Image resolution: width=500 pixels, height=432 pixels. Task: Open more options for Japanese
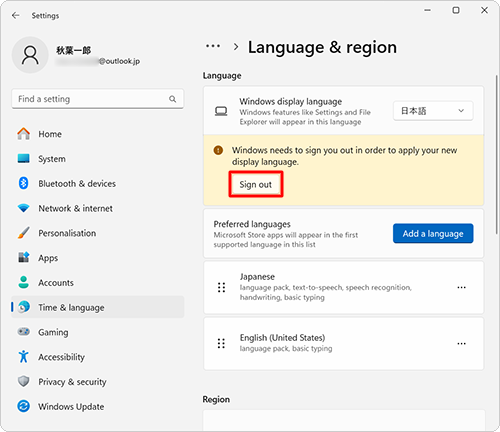click(x=461, y=287)
